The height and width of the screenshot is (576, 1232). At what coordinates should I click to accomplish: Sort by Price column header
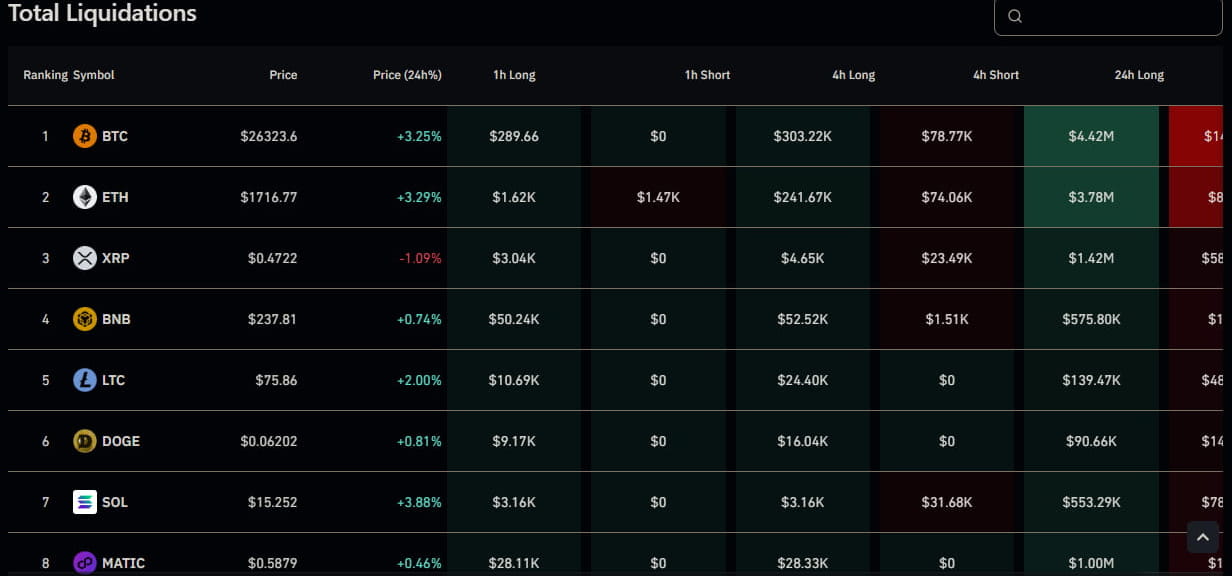[283, 75]
